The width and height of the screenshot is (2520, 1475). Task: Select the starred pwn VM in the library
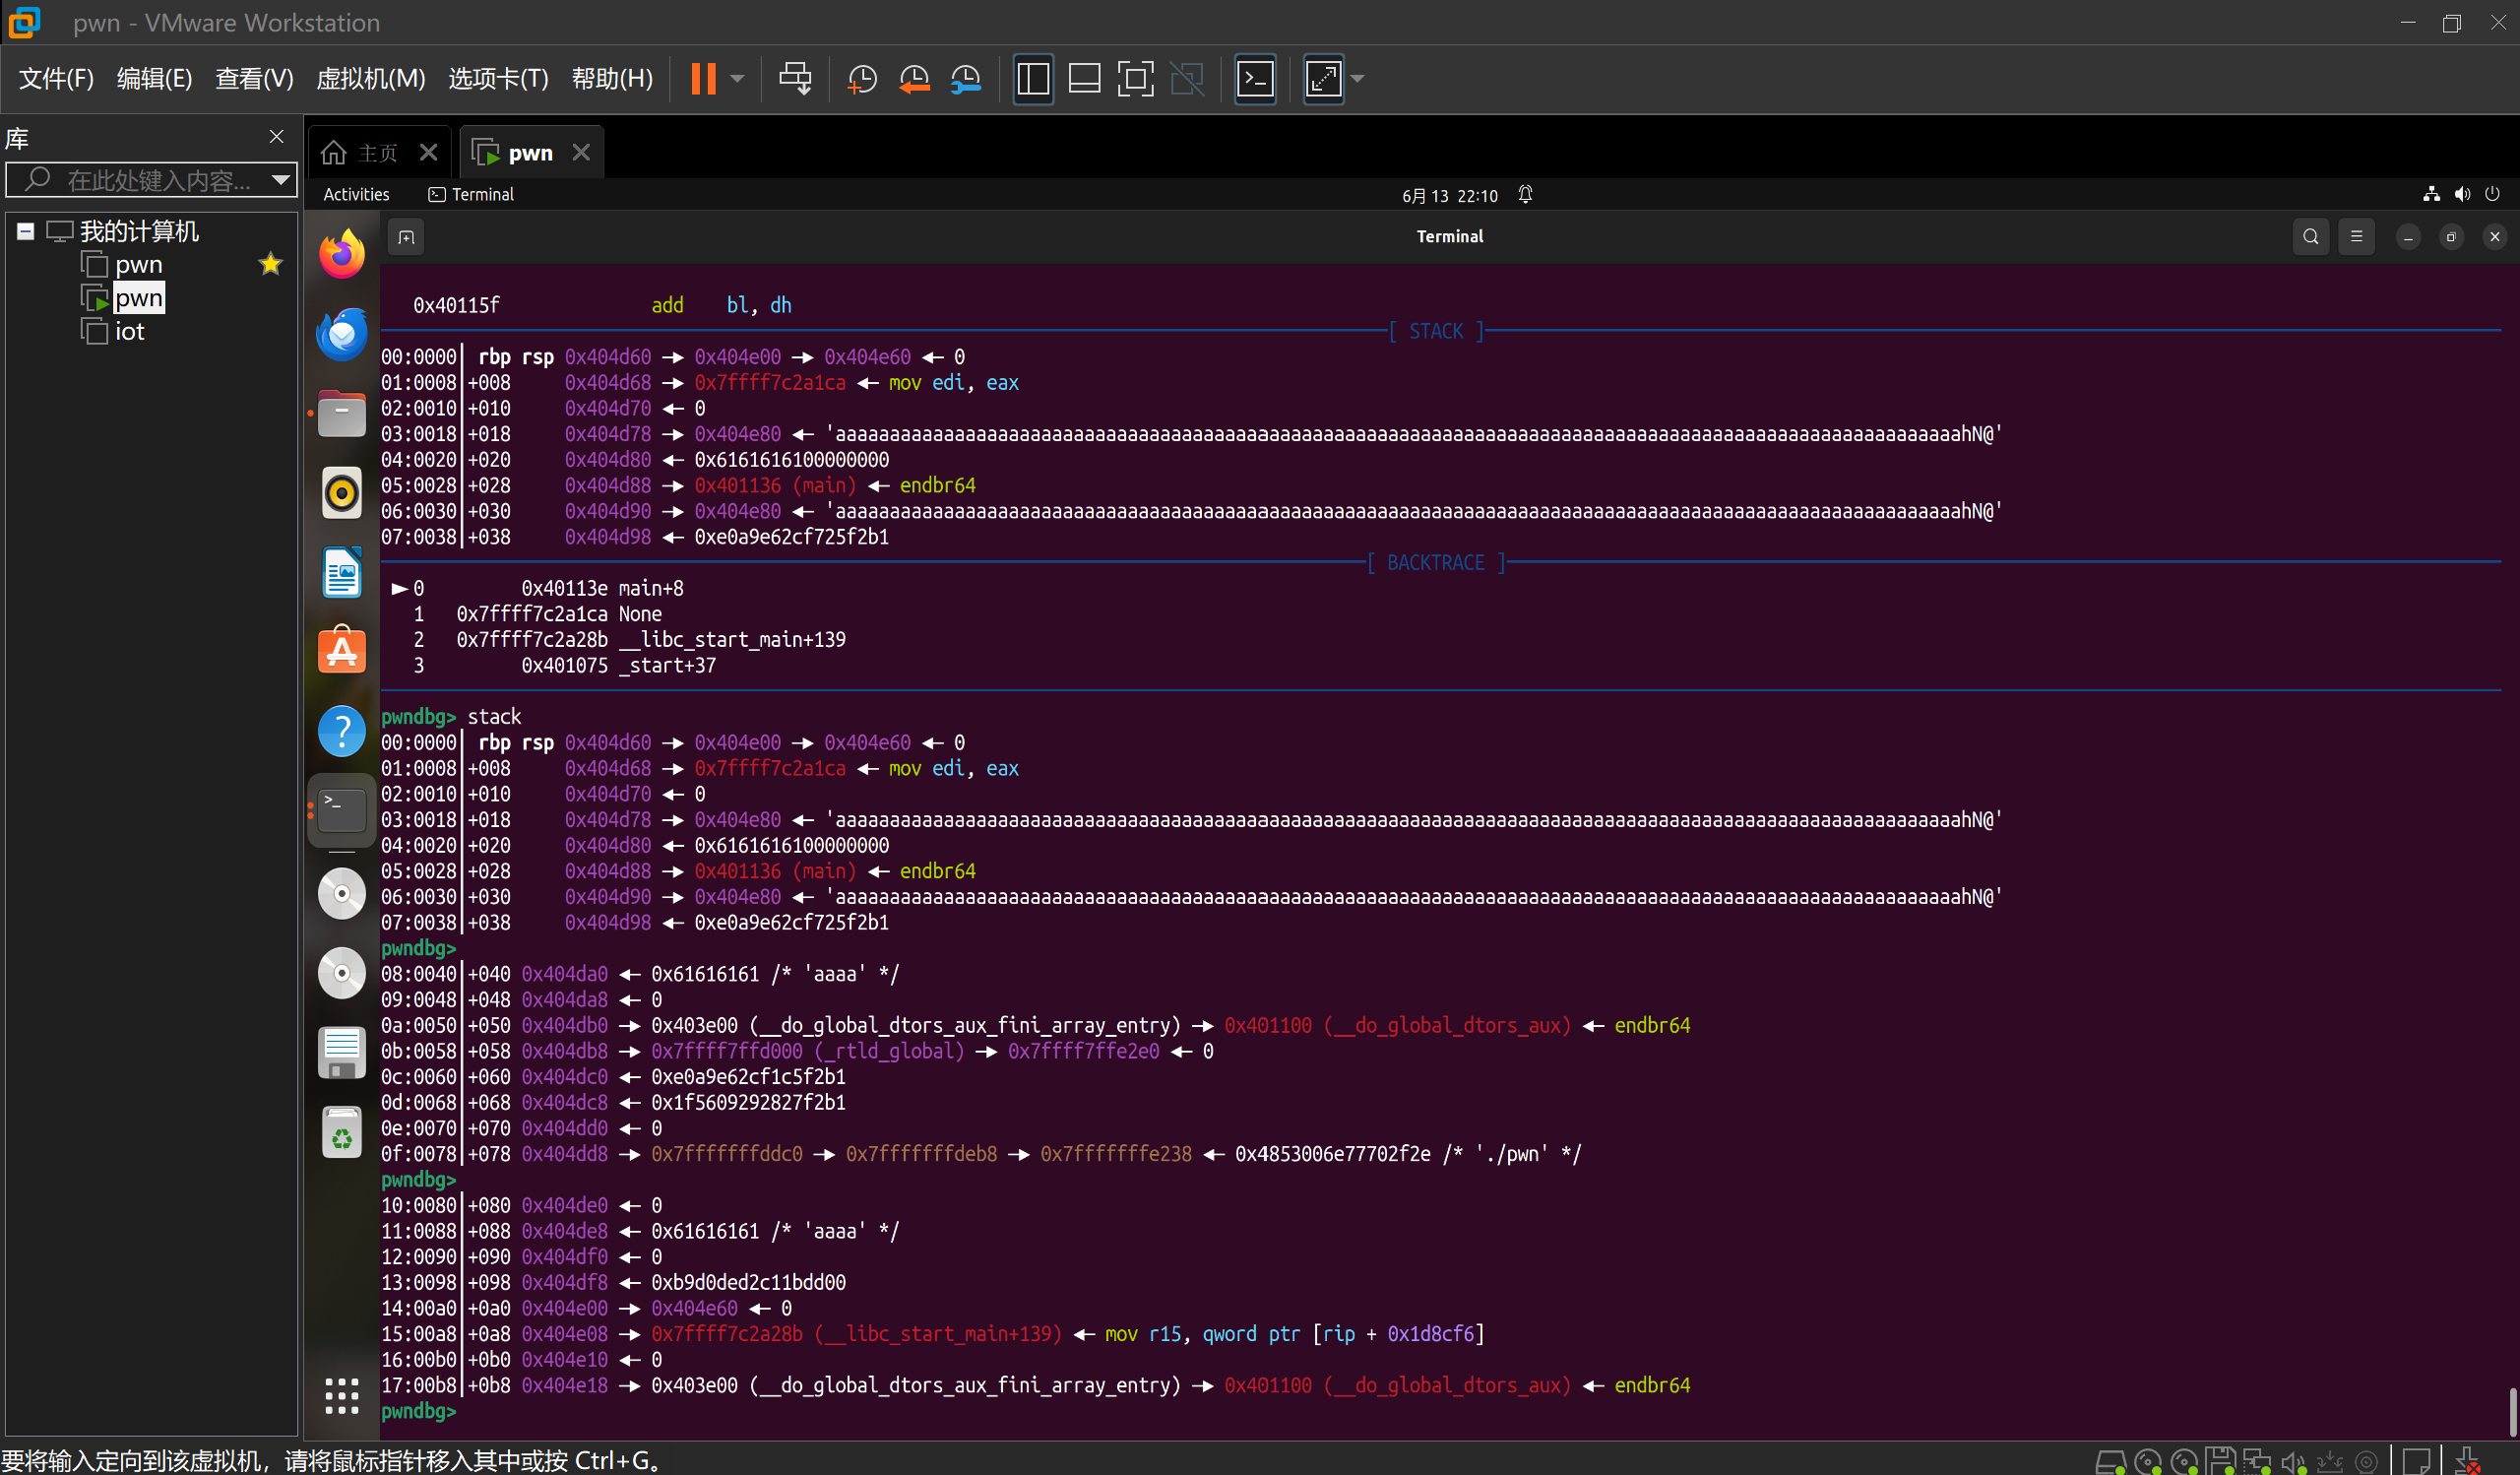138,265
